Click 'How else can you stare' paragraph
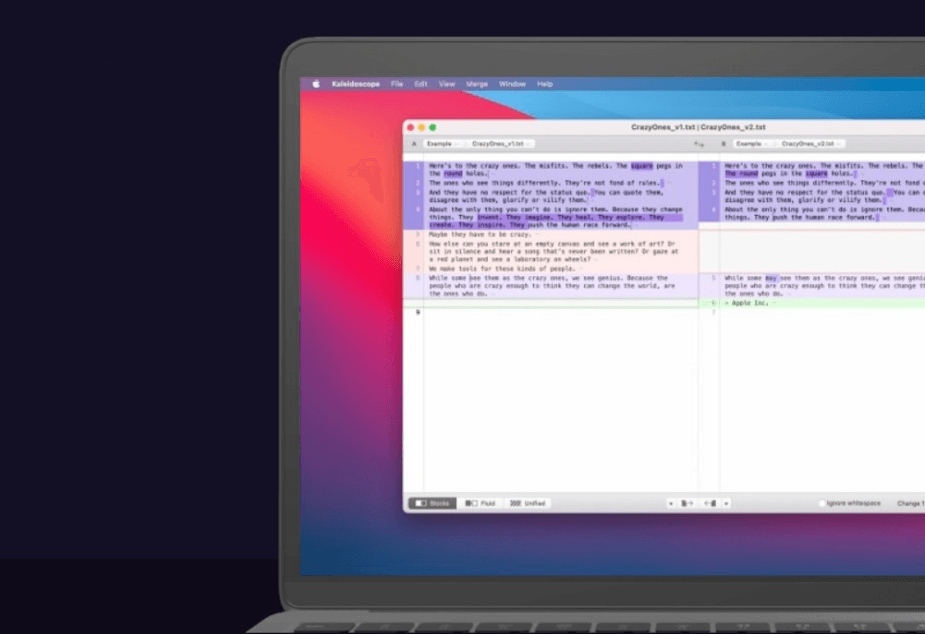 click(x=553, y=251)
